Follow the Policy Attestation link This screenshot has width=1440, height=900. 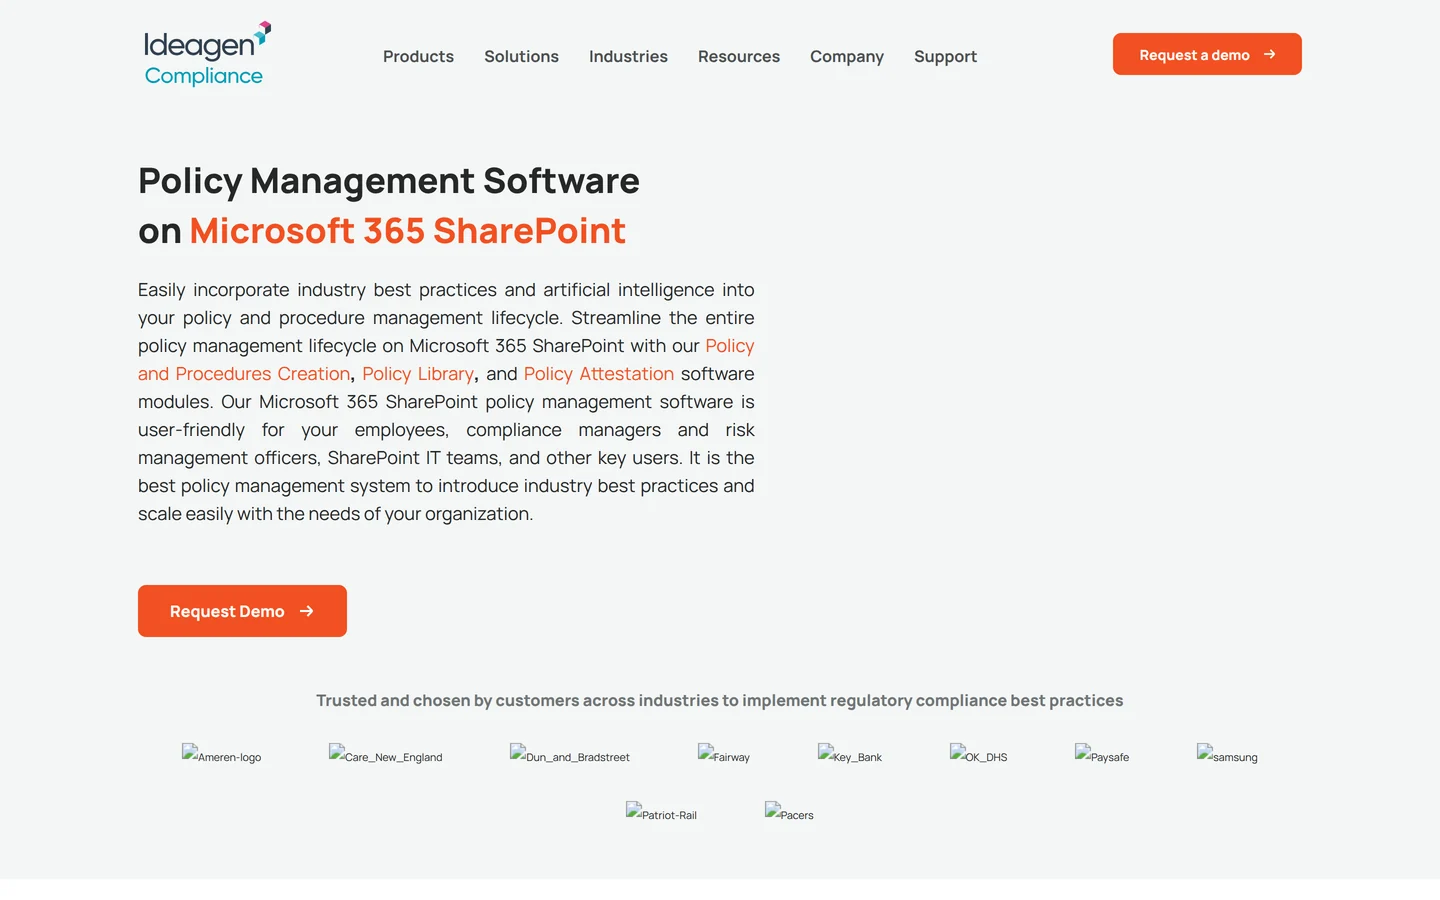click(599, 374)
